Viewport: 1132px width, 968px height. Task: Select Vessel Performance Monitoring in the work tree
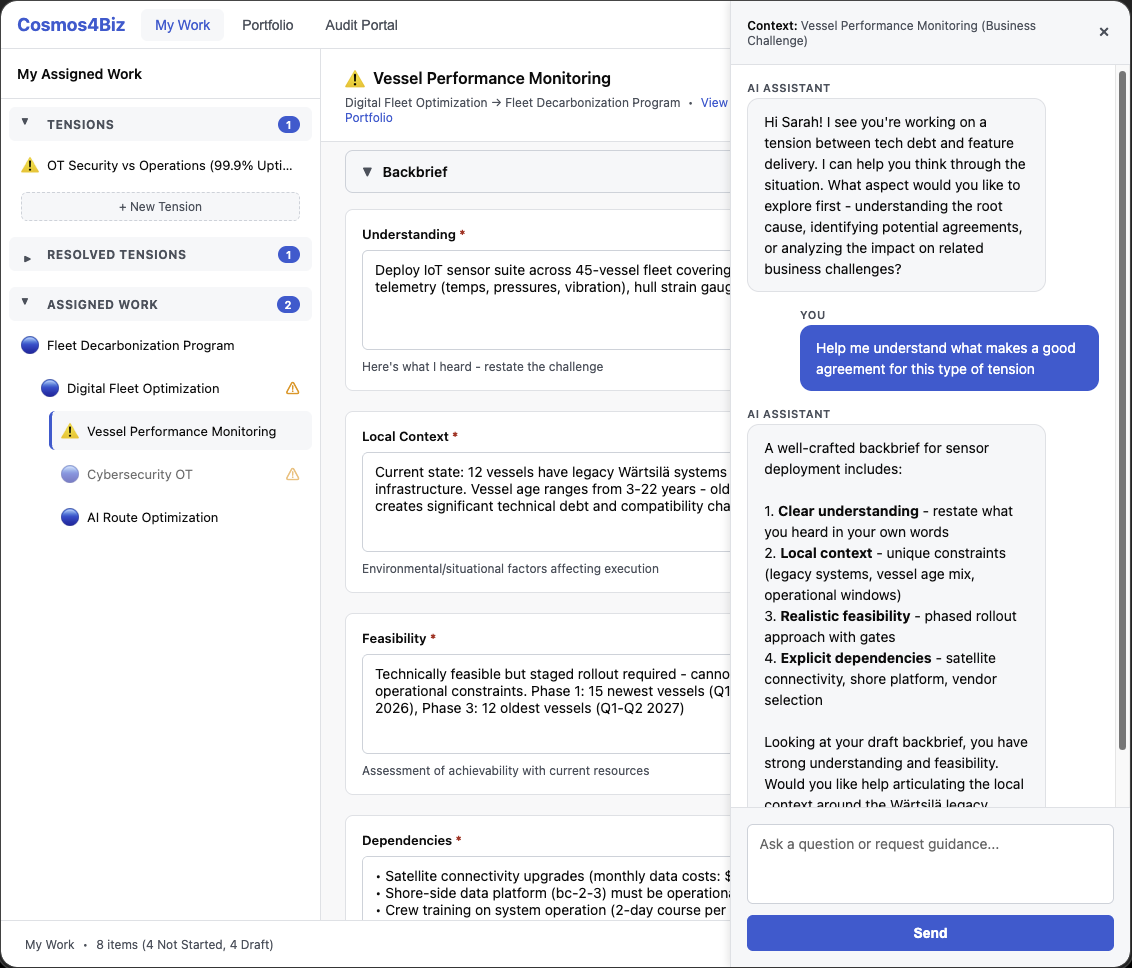point(181,432)
